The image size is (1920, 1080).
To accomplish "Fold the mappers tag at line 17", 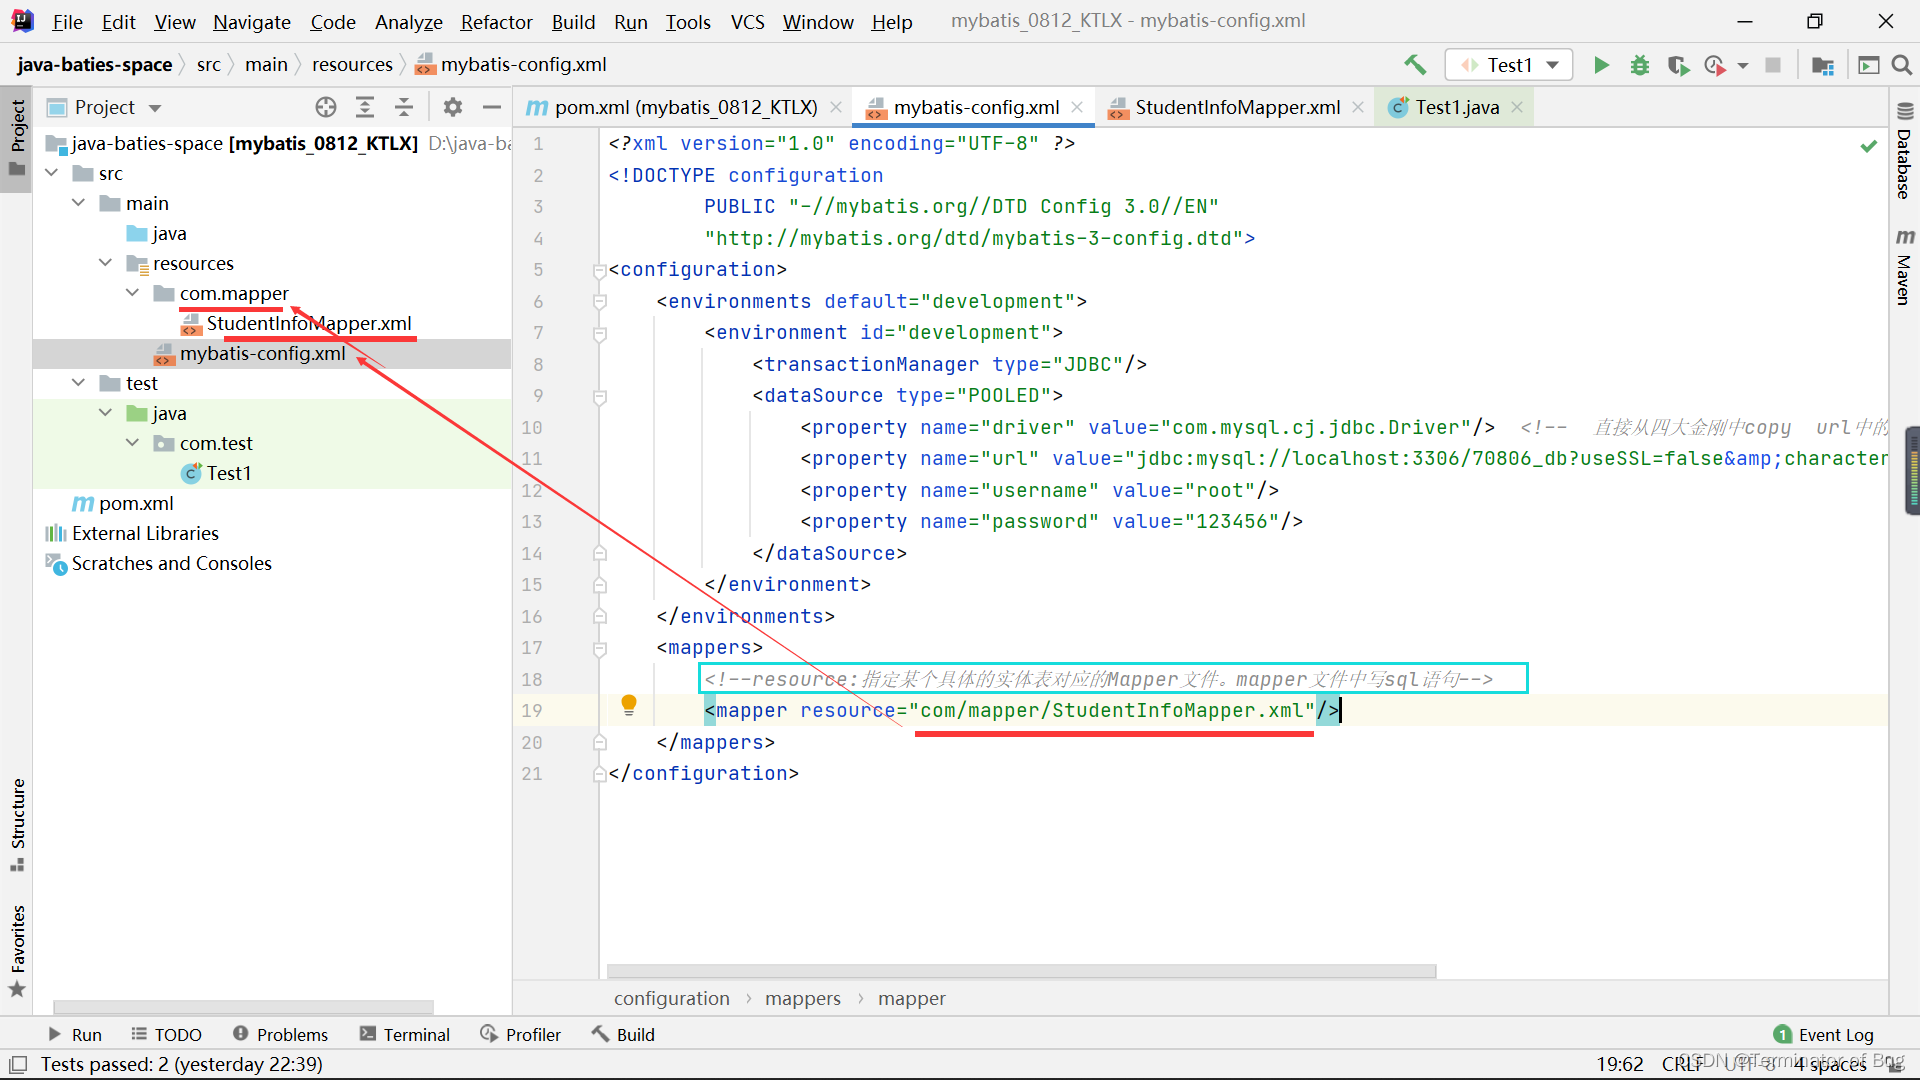I will point(600,648).
